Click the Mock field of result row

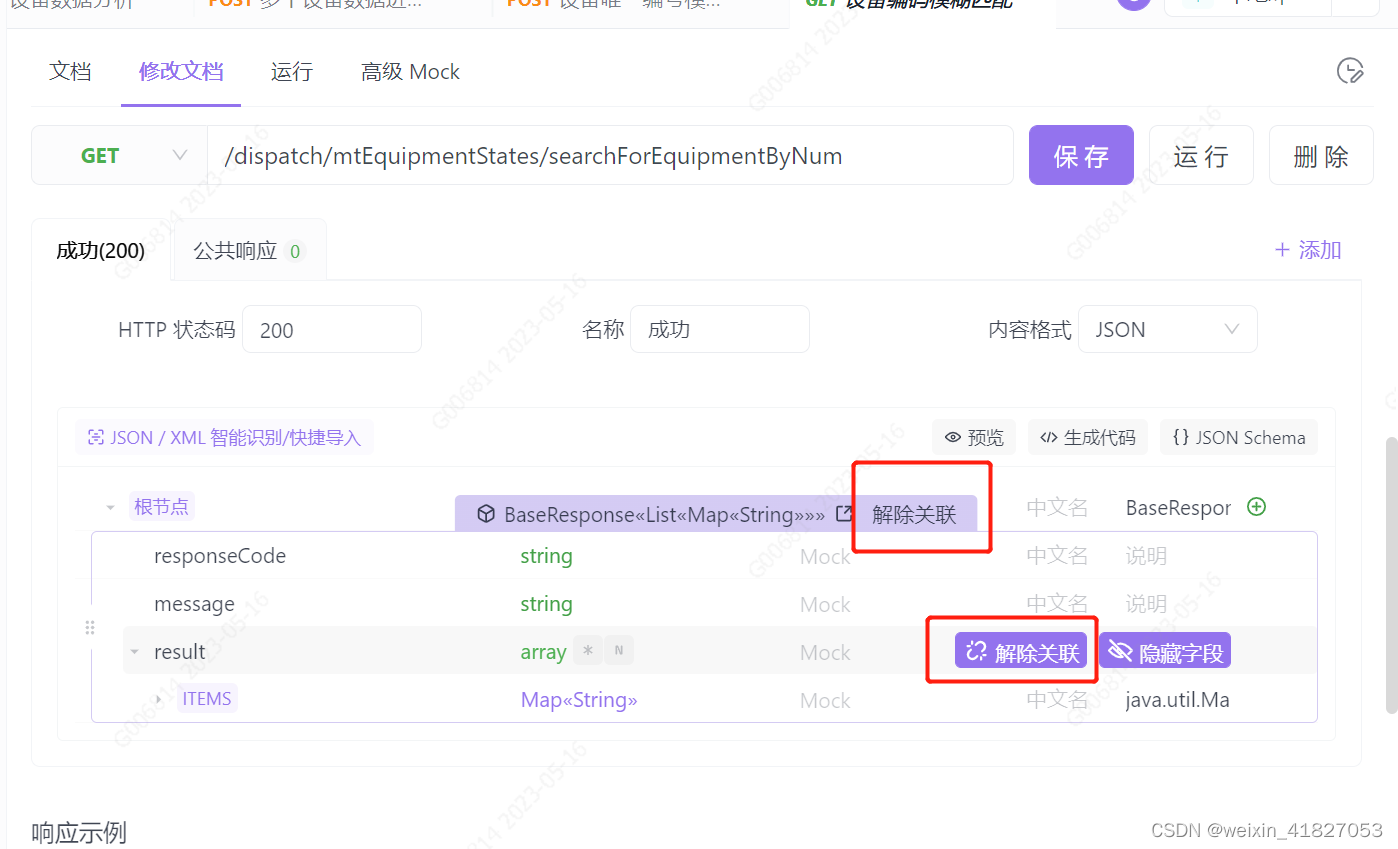click(x=825, y=652)
